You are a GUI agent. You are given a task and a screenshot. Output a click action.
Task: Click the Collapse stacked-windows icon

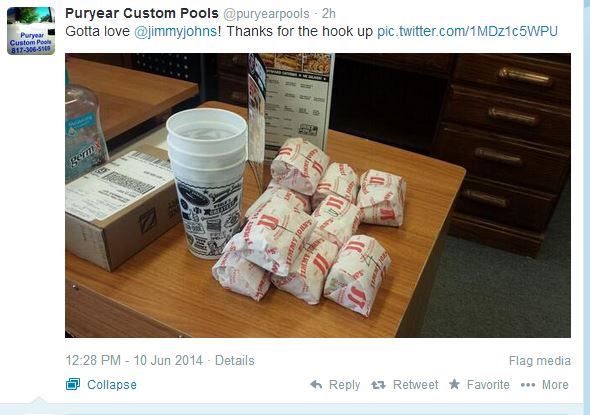coord(73,384)
